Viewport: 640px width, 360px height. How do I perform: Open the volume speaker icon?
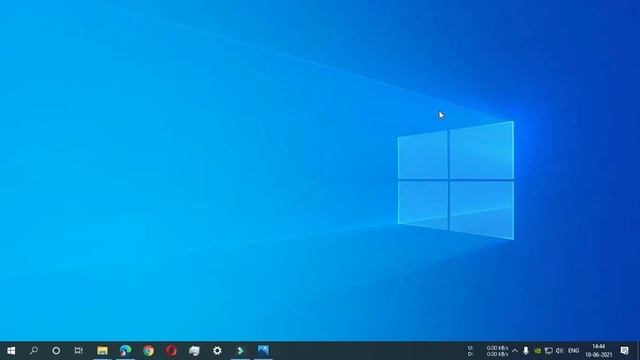point(560,351)
